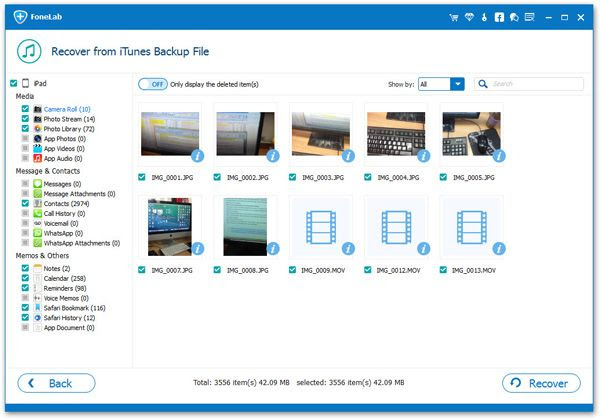Click the thermometer-shaped title bar icon
This screenshot has width=600, height=419.
click(484, 17)
